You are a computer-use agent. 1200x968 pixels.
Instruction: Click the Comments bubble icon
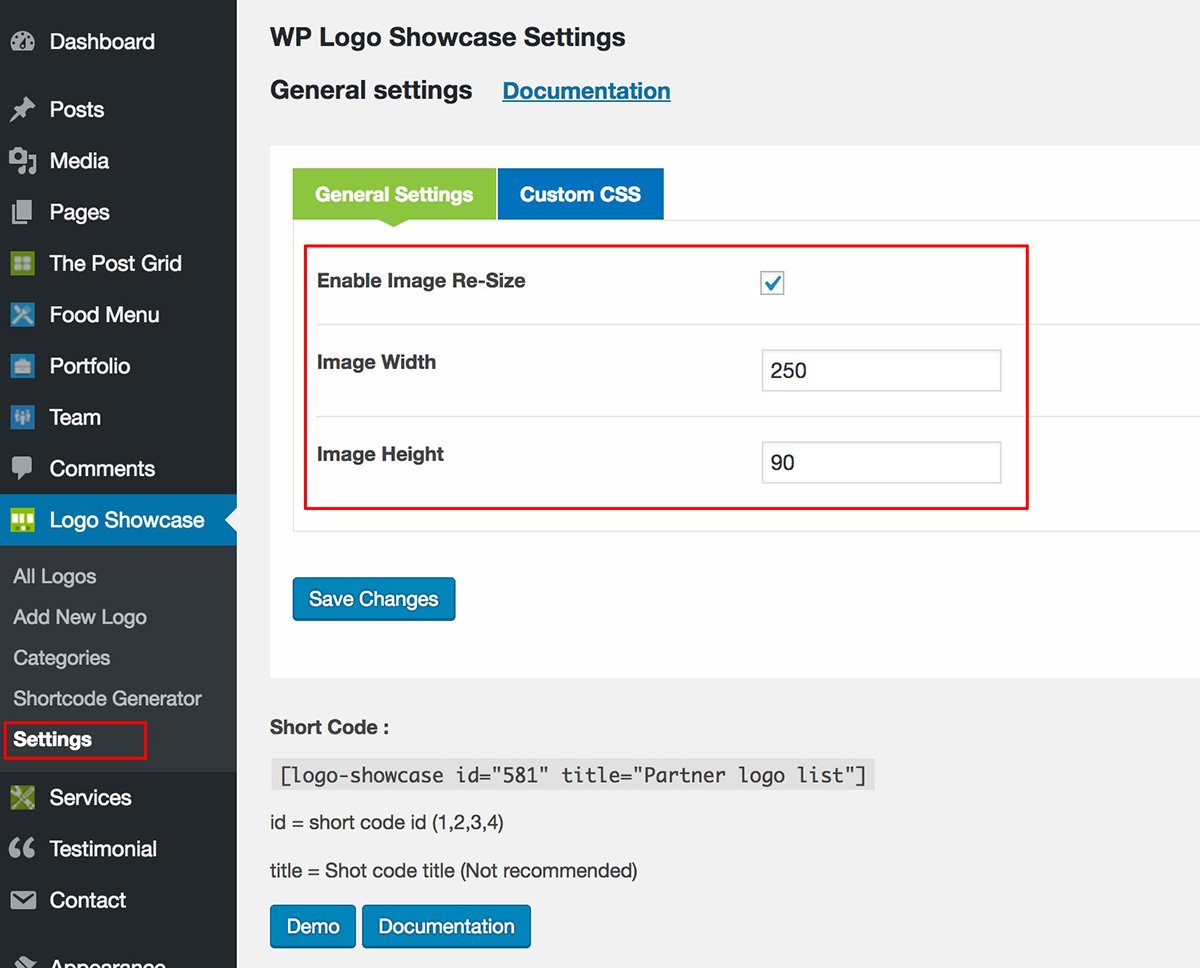[22, 469]
